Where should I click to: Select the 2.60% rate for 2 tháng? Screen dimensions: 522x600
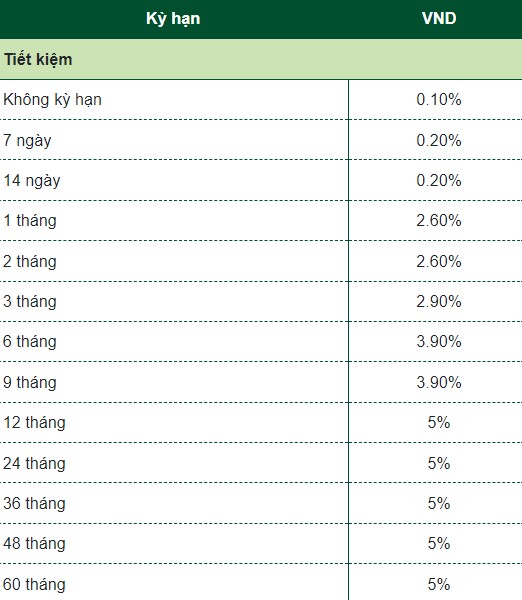point(439,261)
